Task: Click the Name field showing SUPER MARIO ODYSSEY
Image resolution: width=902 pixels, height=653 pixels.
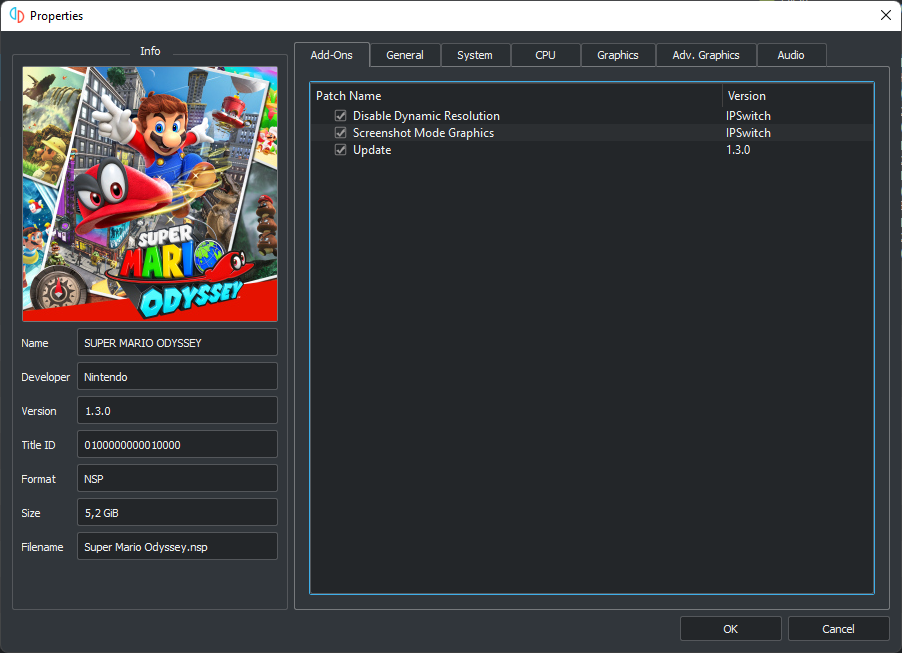Action: pos(177,343)
